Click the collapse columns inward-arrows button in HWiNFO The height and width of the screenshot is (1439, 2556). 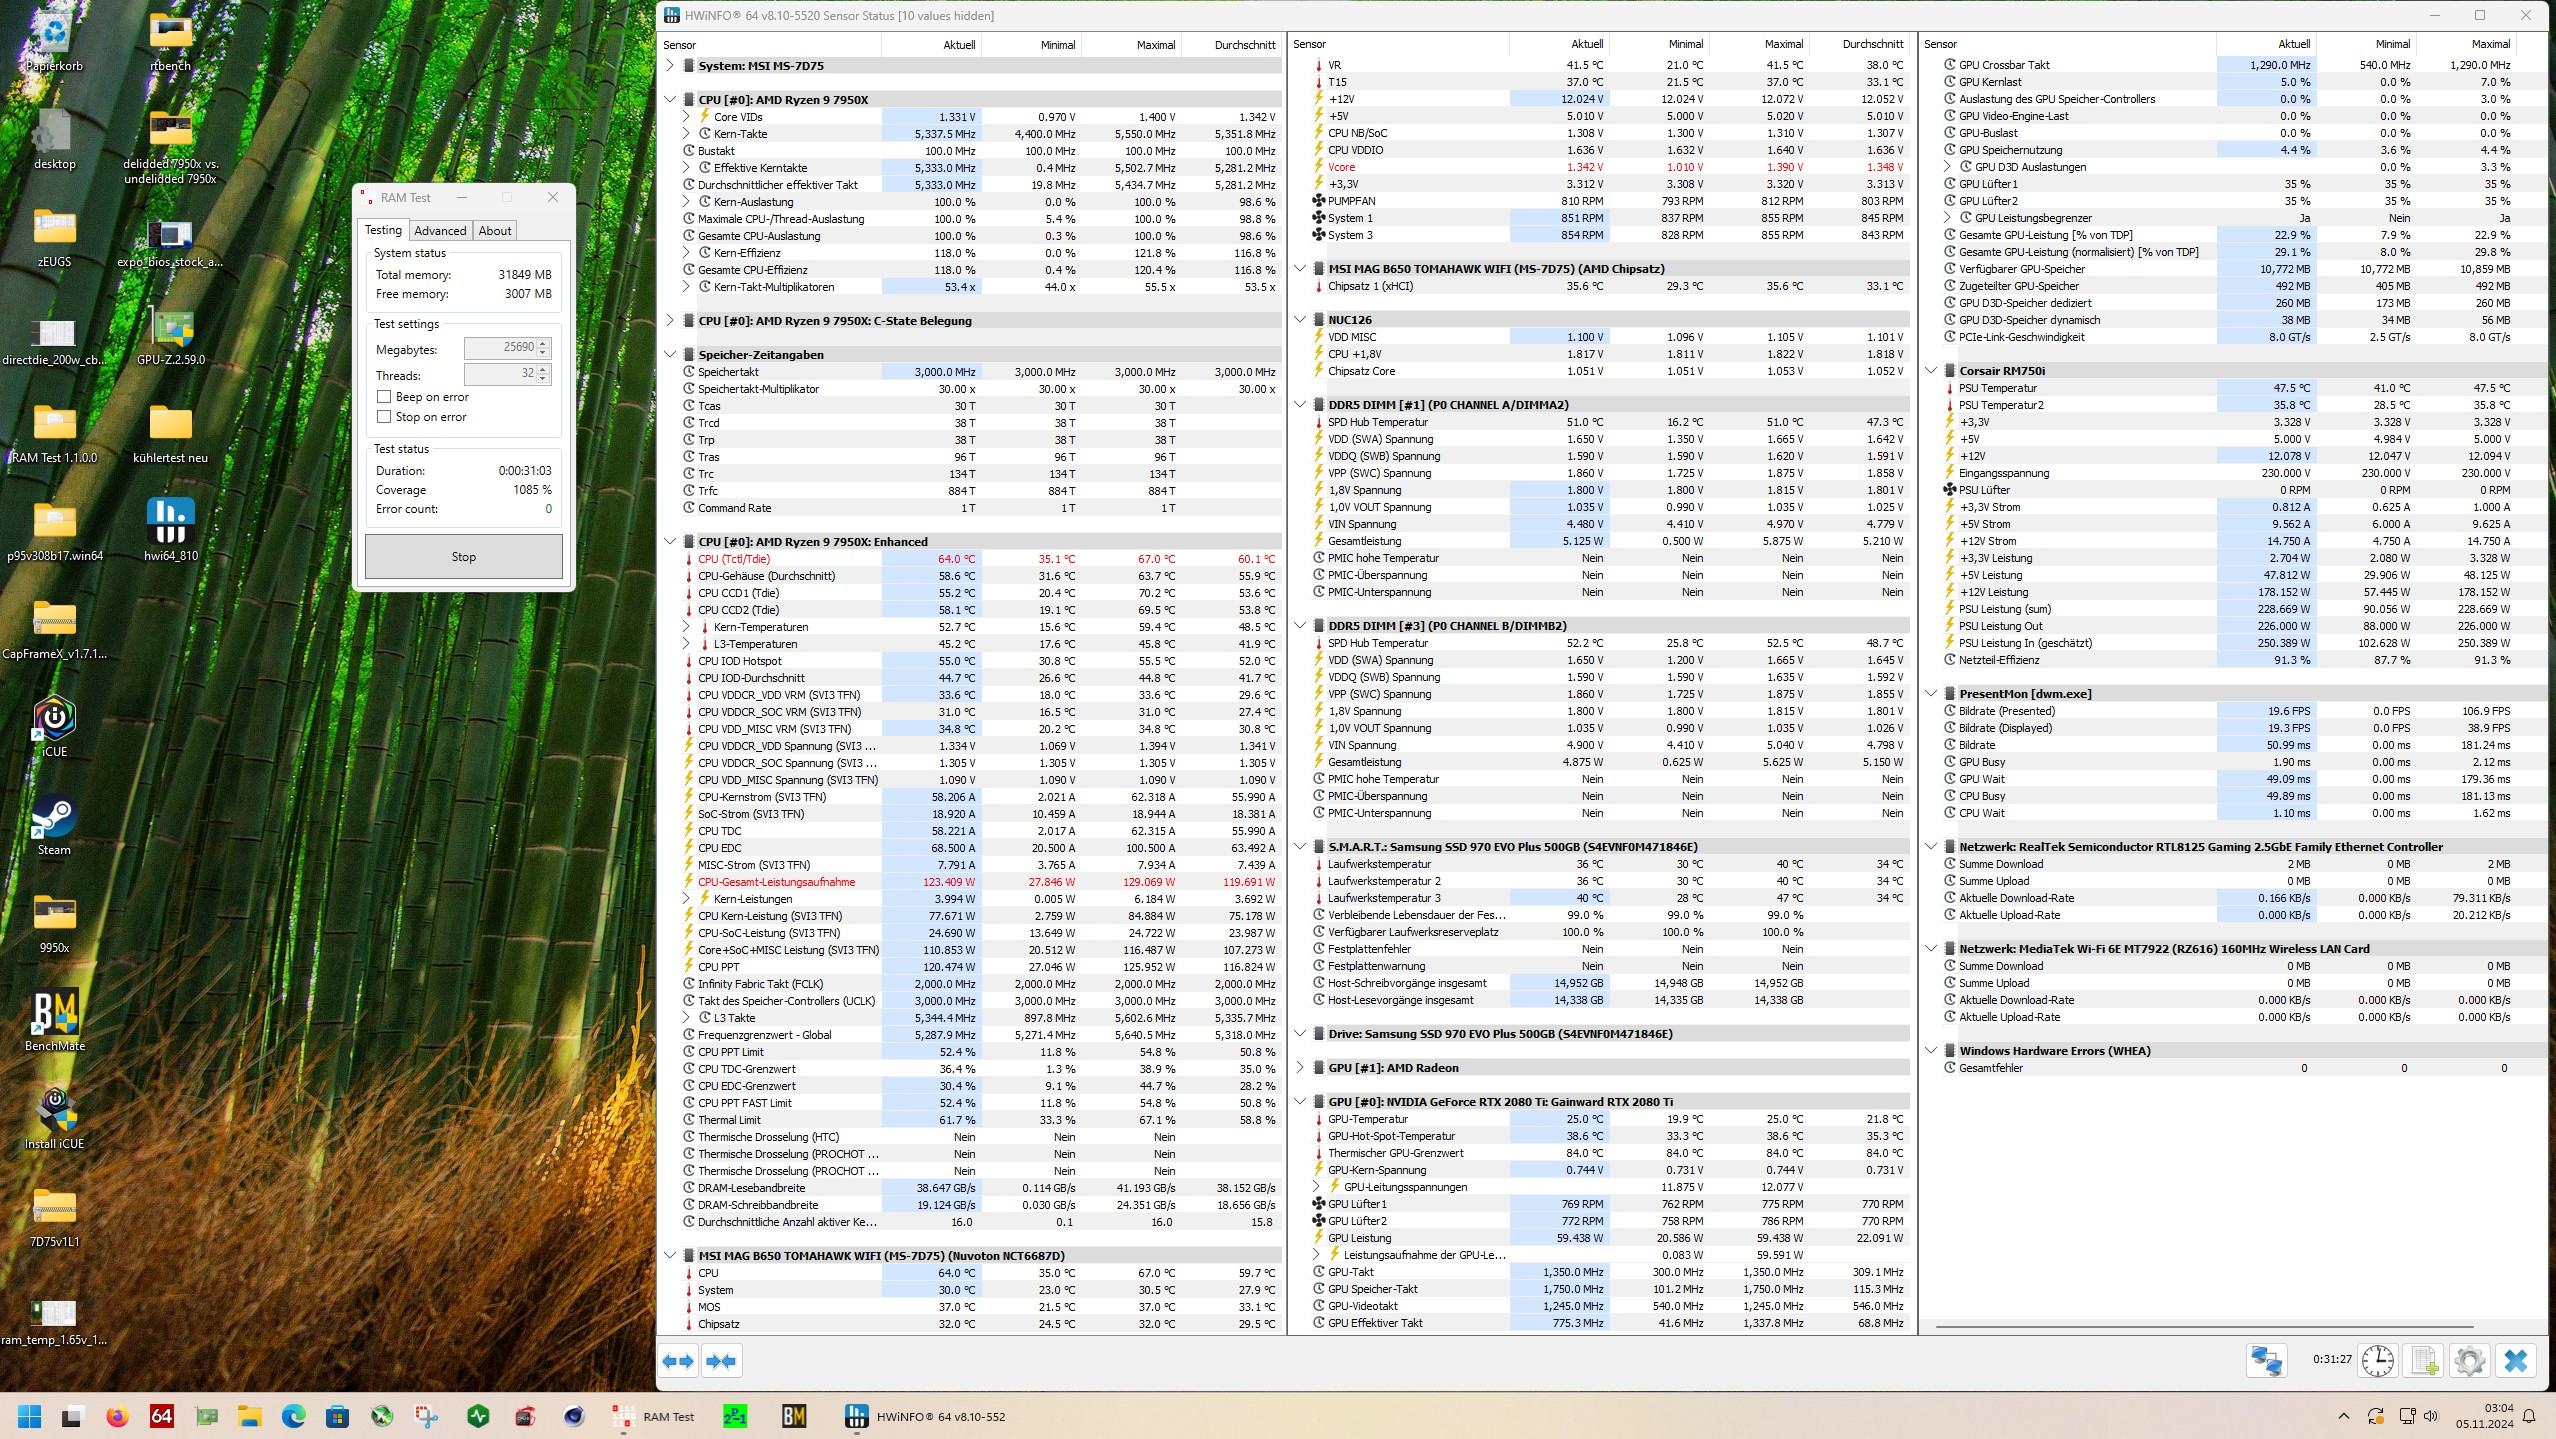pyautogui.click(x=721, y=1361)
